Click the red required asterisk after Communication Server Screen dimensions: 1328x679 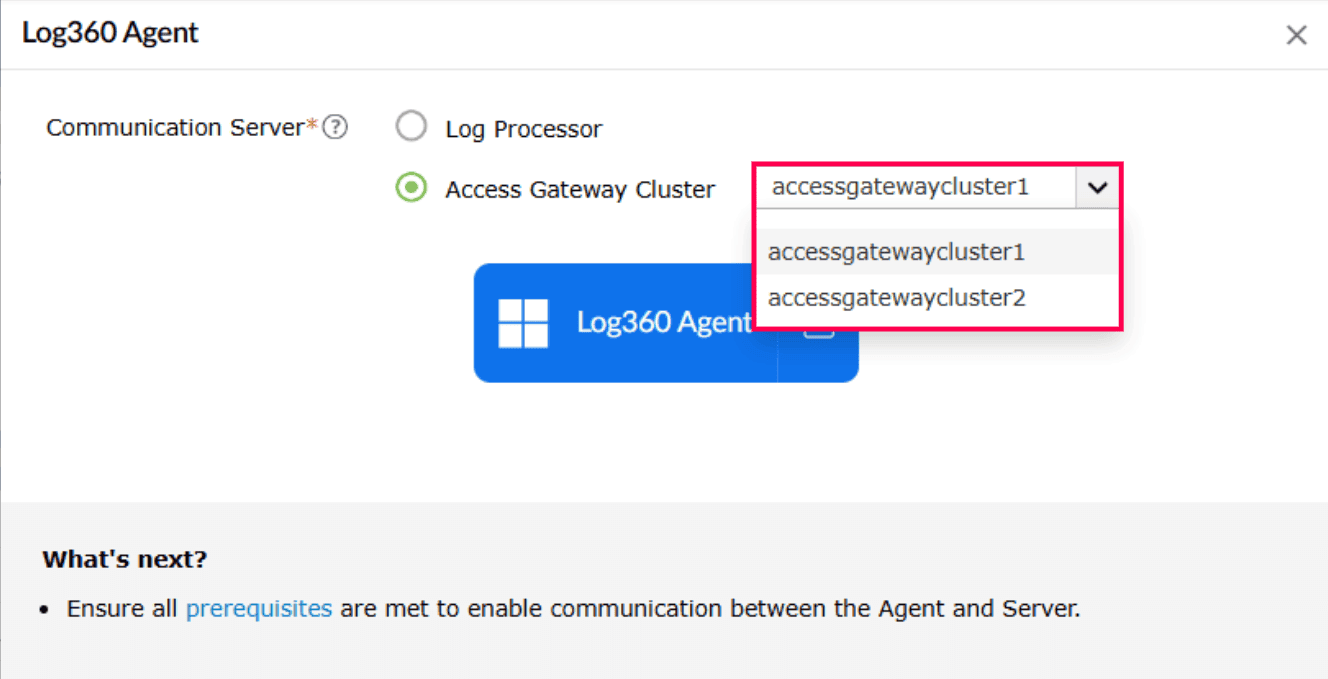pos(312,125)
